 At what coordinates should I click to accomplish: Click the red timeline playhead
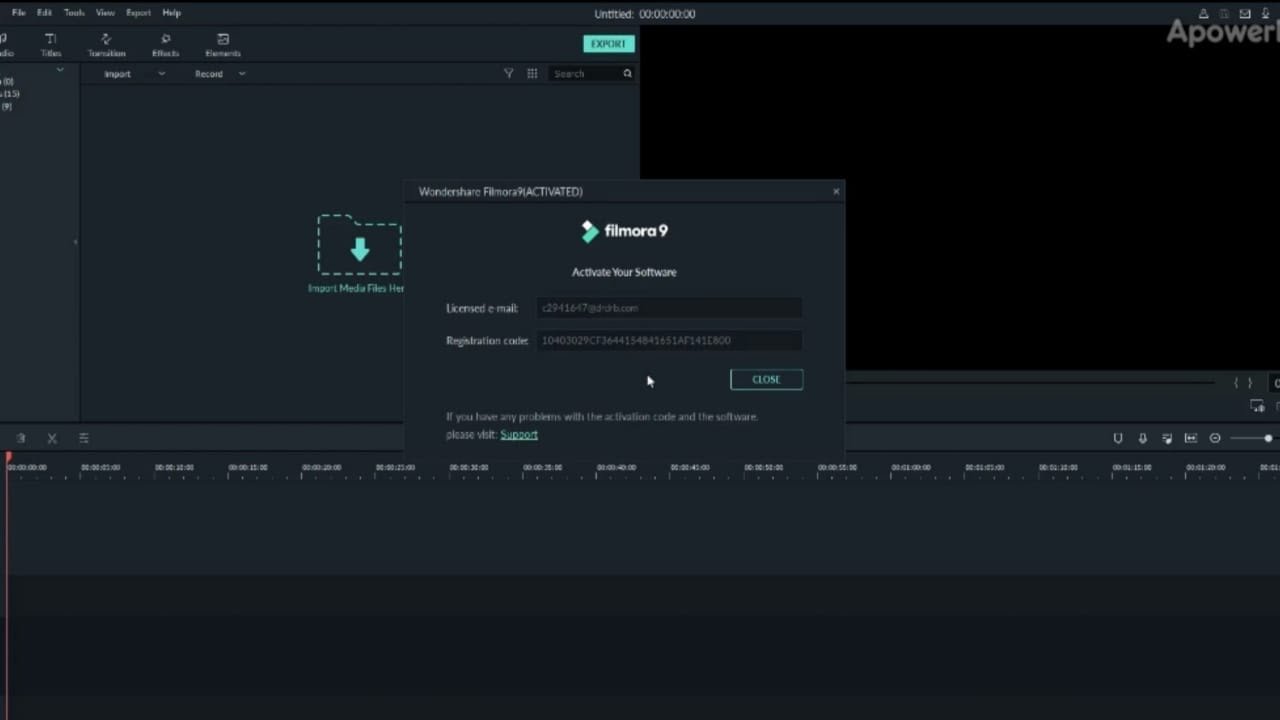point(9,458)
